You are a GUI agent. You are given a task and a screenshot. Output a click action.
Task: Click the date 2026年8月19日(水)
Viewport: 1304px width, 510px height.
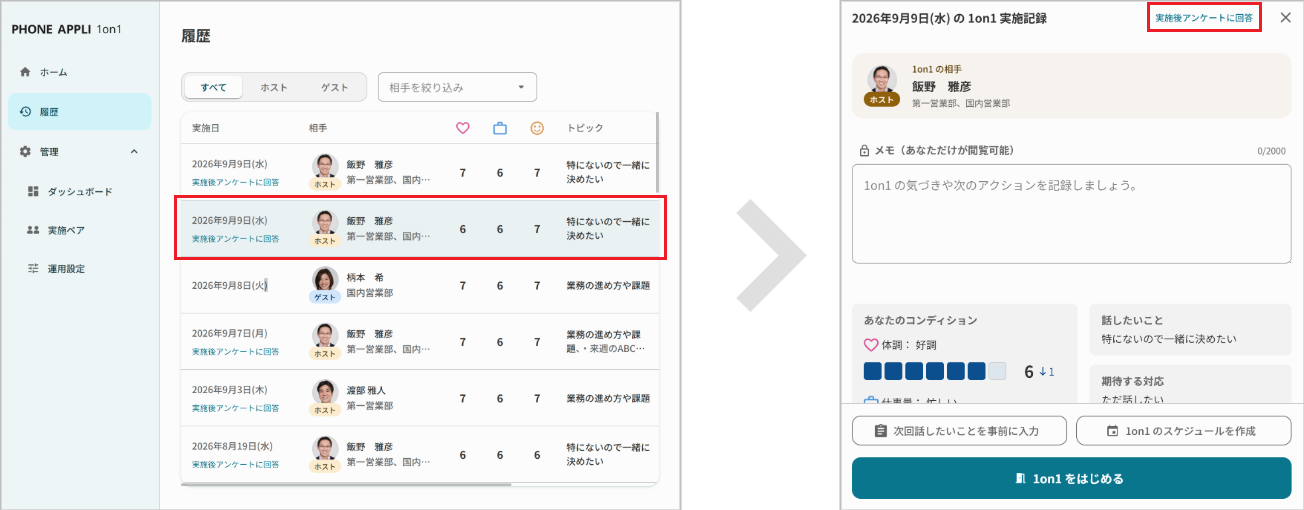tap(232, 447)
